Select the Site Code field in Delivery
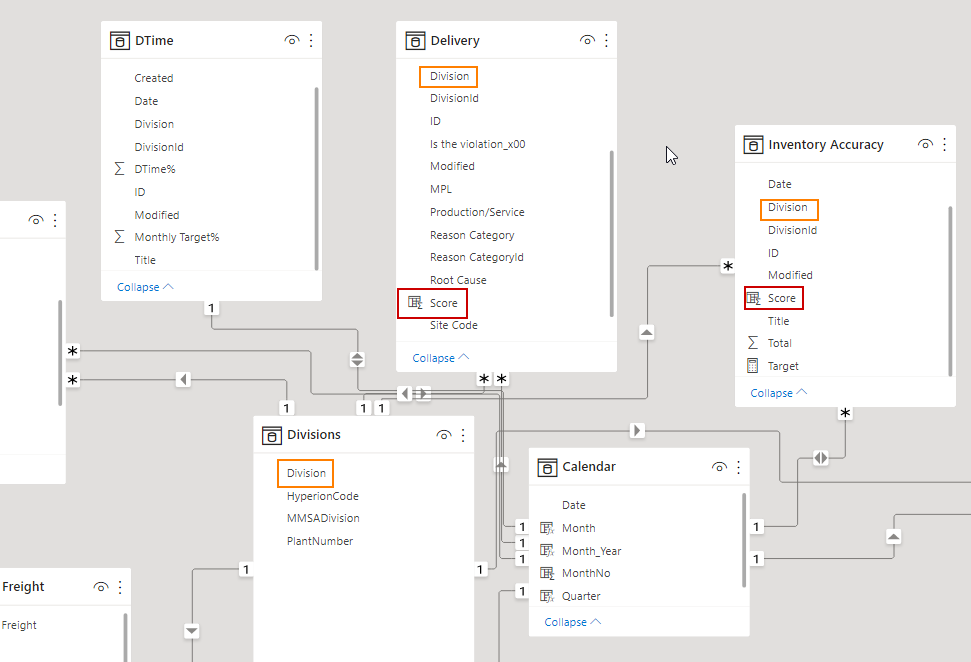Viewport: 971px width, 662px height. (x=454, y=325)
